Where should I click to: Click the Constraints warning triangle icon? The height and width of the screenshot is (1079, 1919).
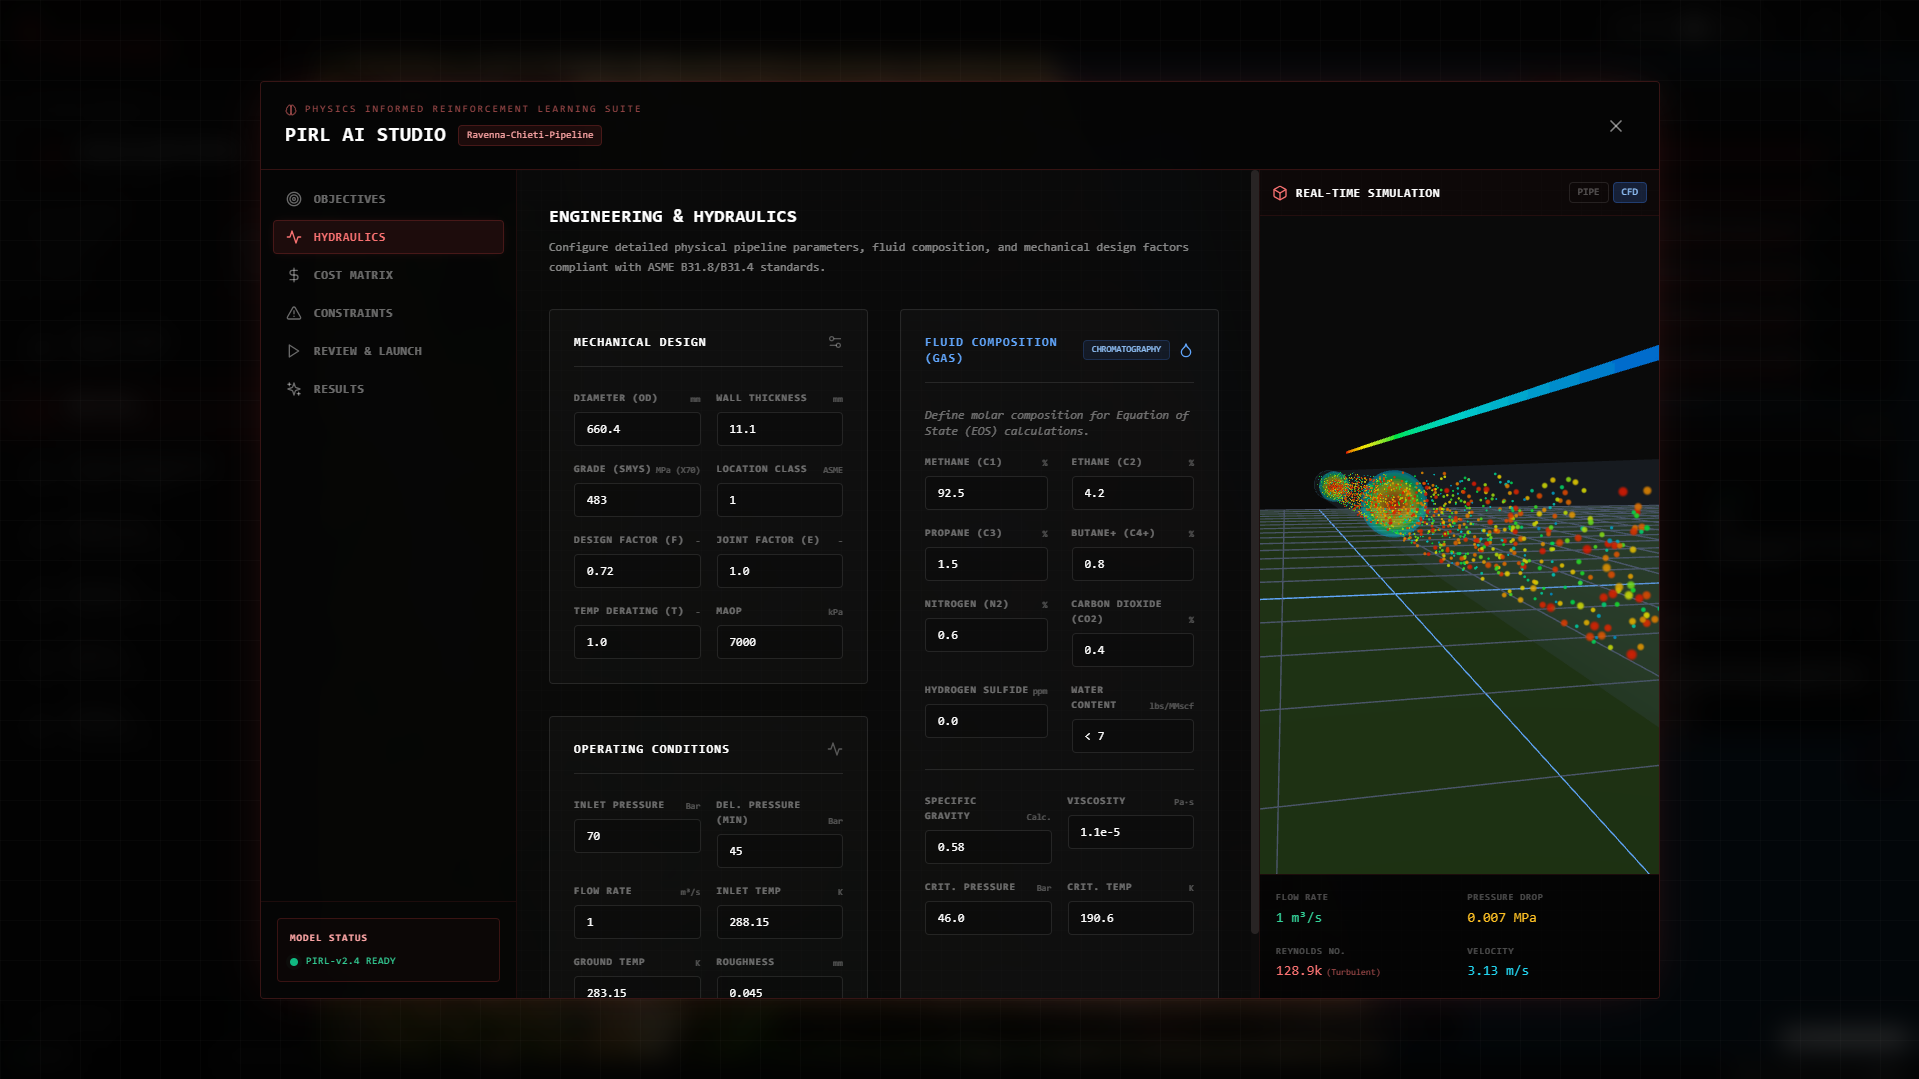point(294,313)
